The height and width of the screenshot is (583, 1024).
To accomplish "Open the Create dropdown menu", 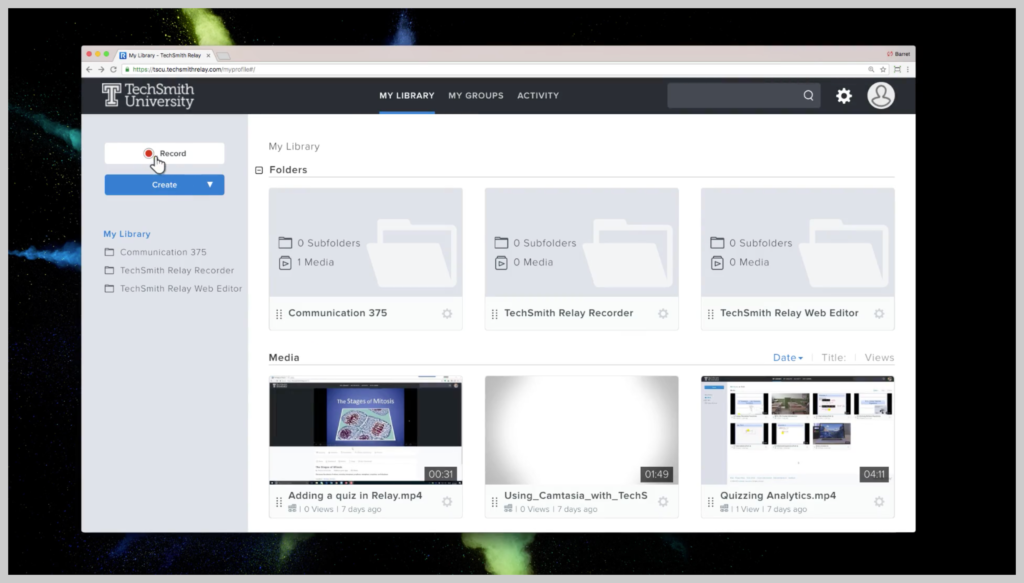I will [x=164, y=185].
